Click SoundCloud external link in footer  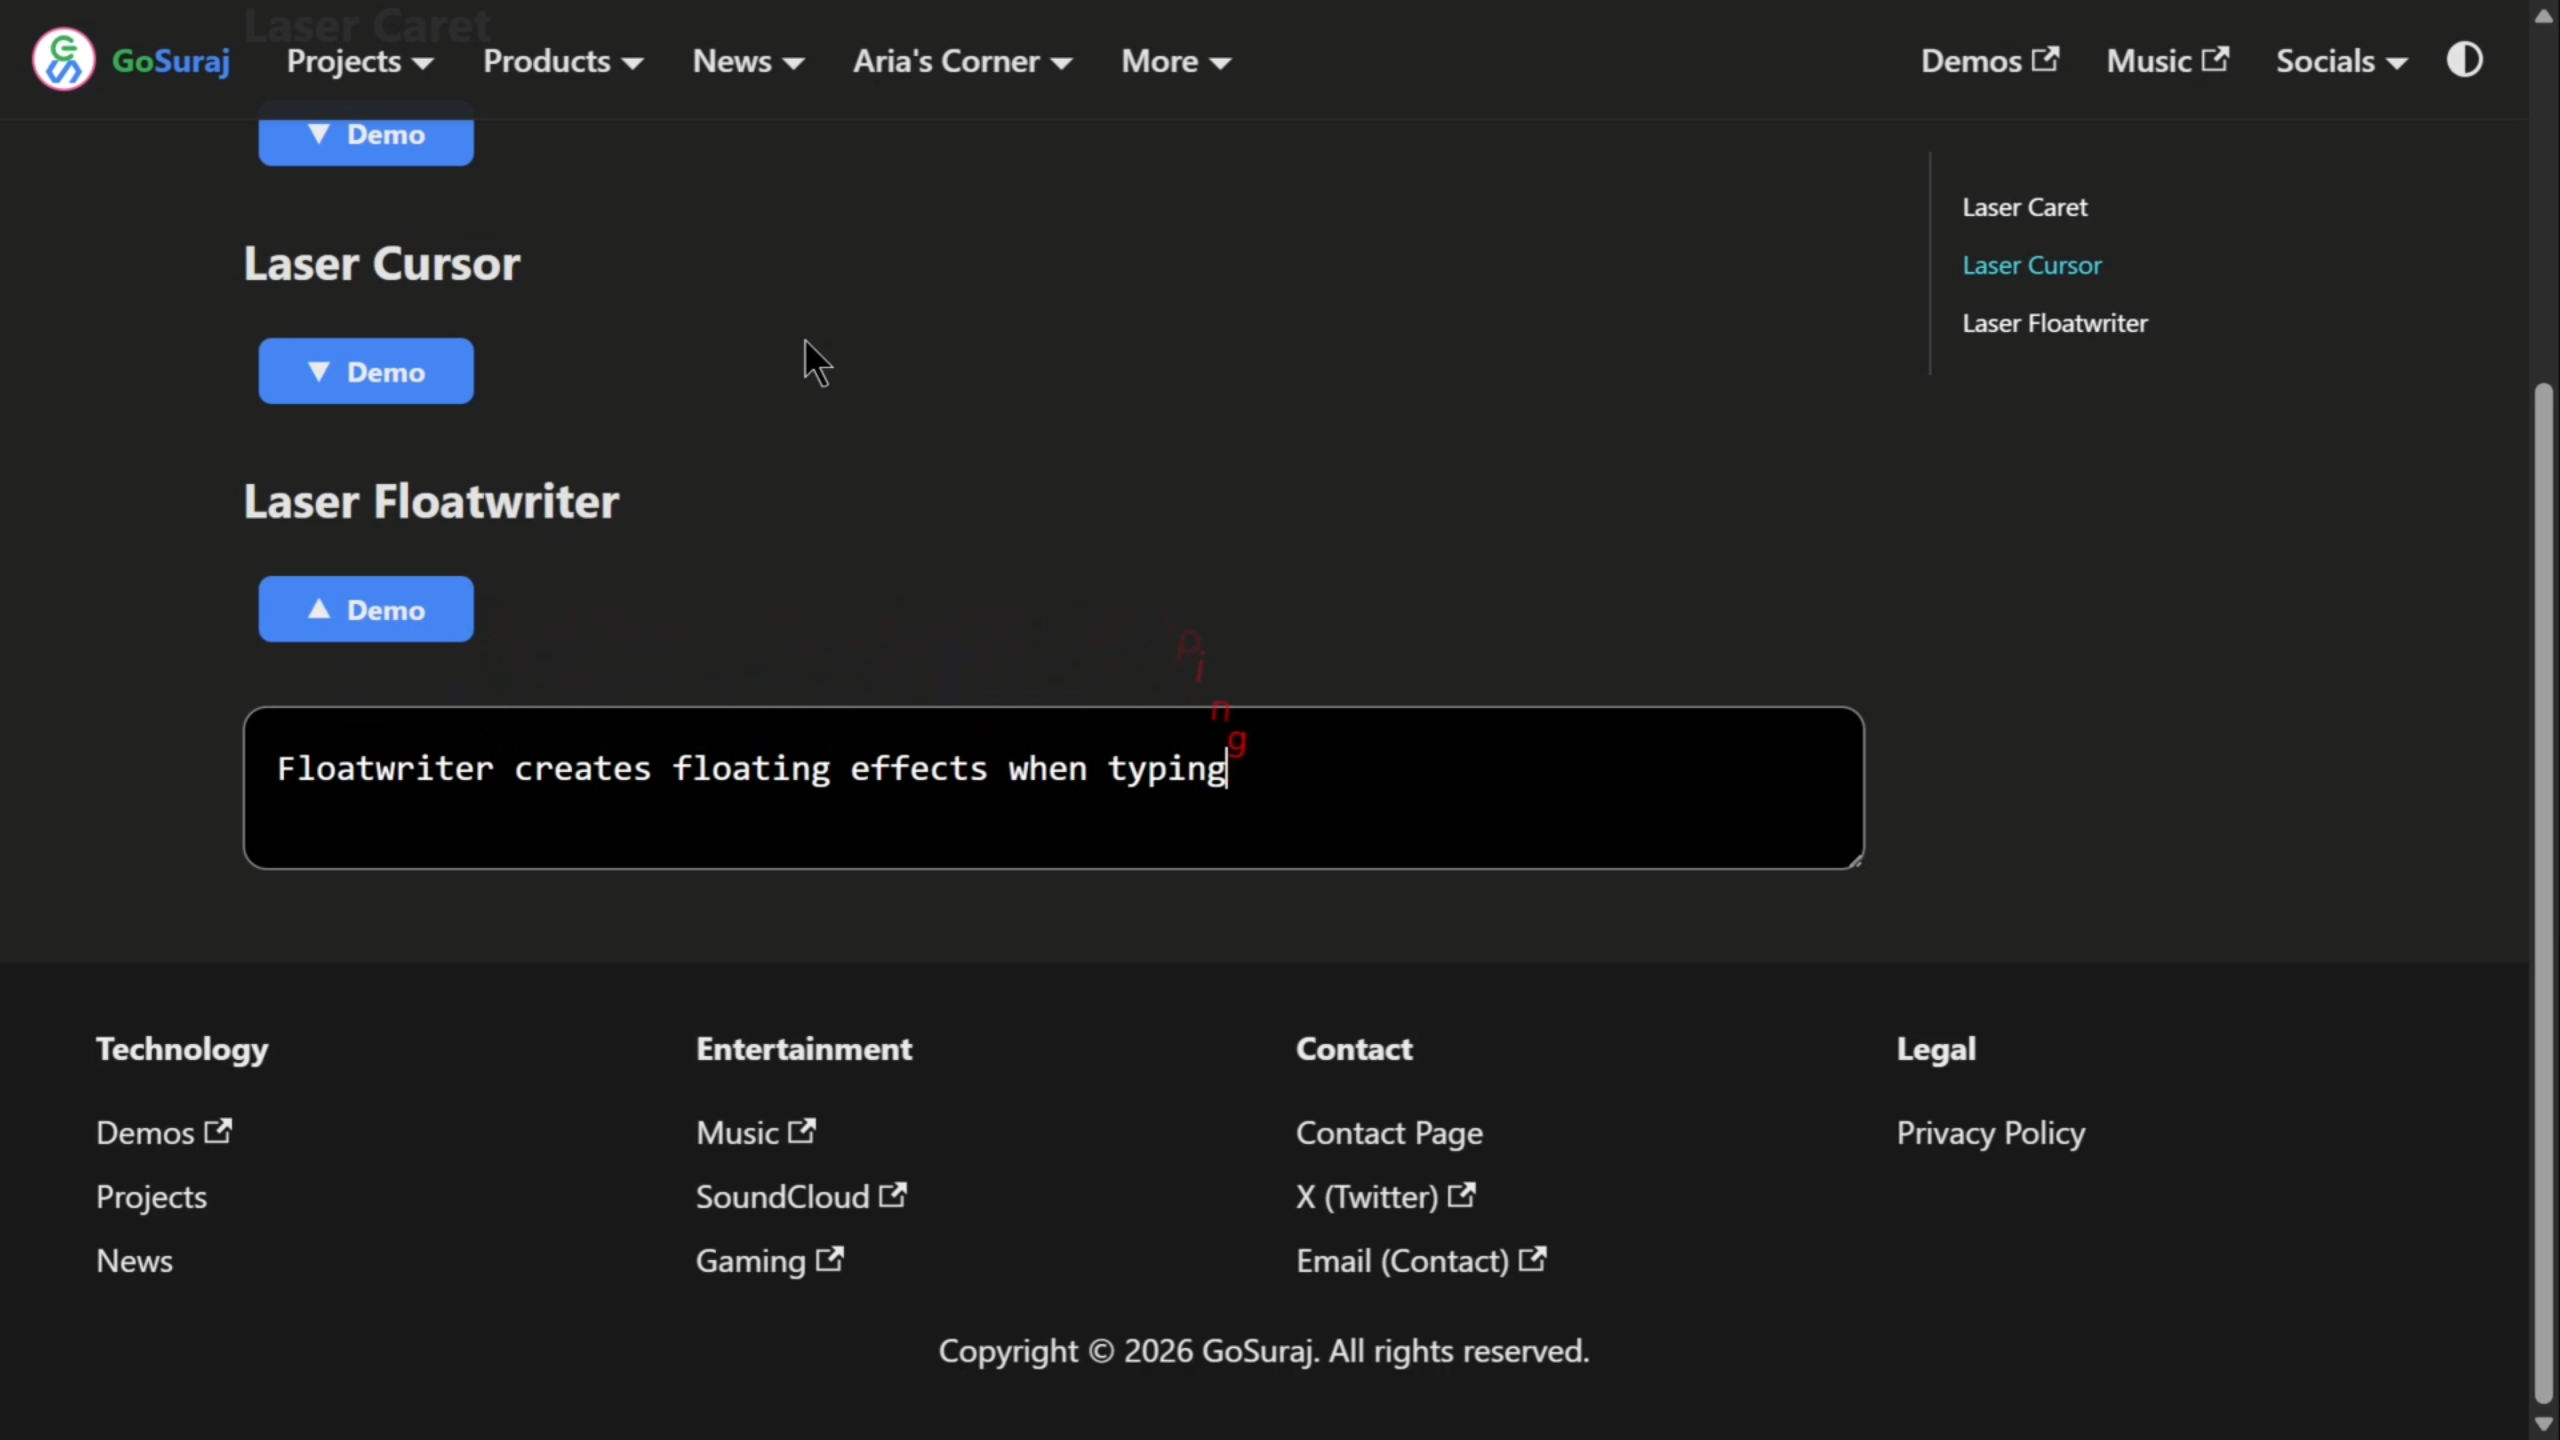click(x=800, y=1197)
